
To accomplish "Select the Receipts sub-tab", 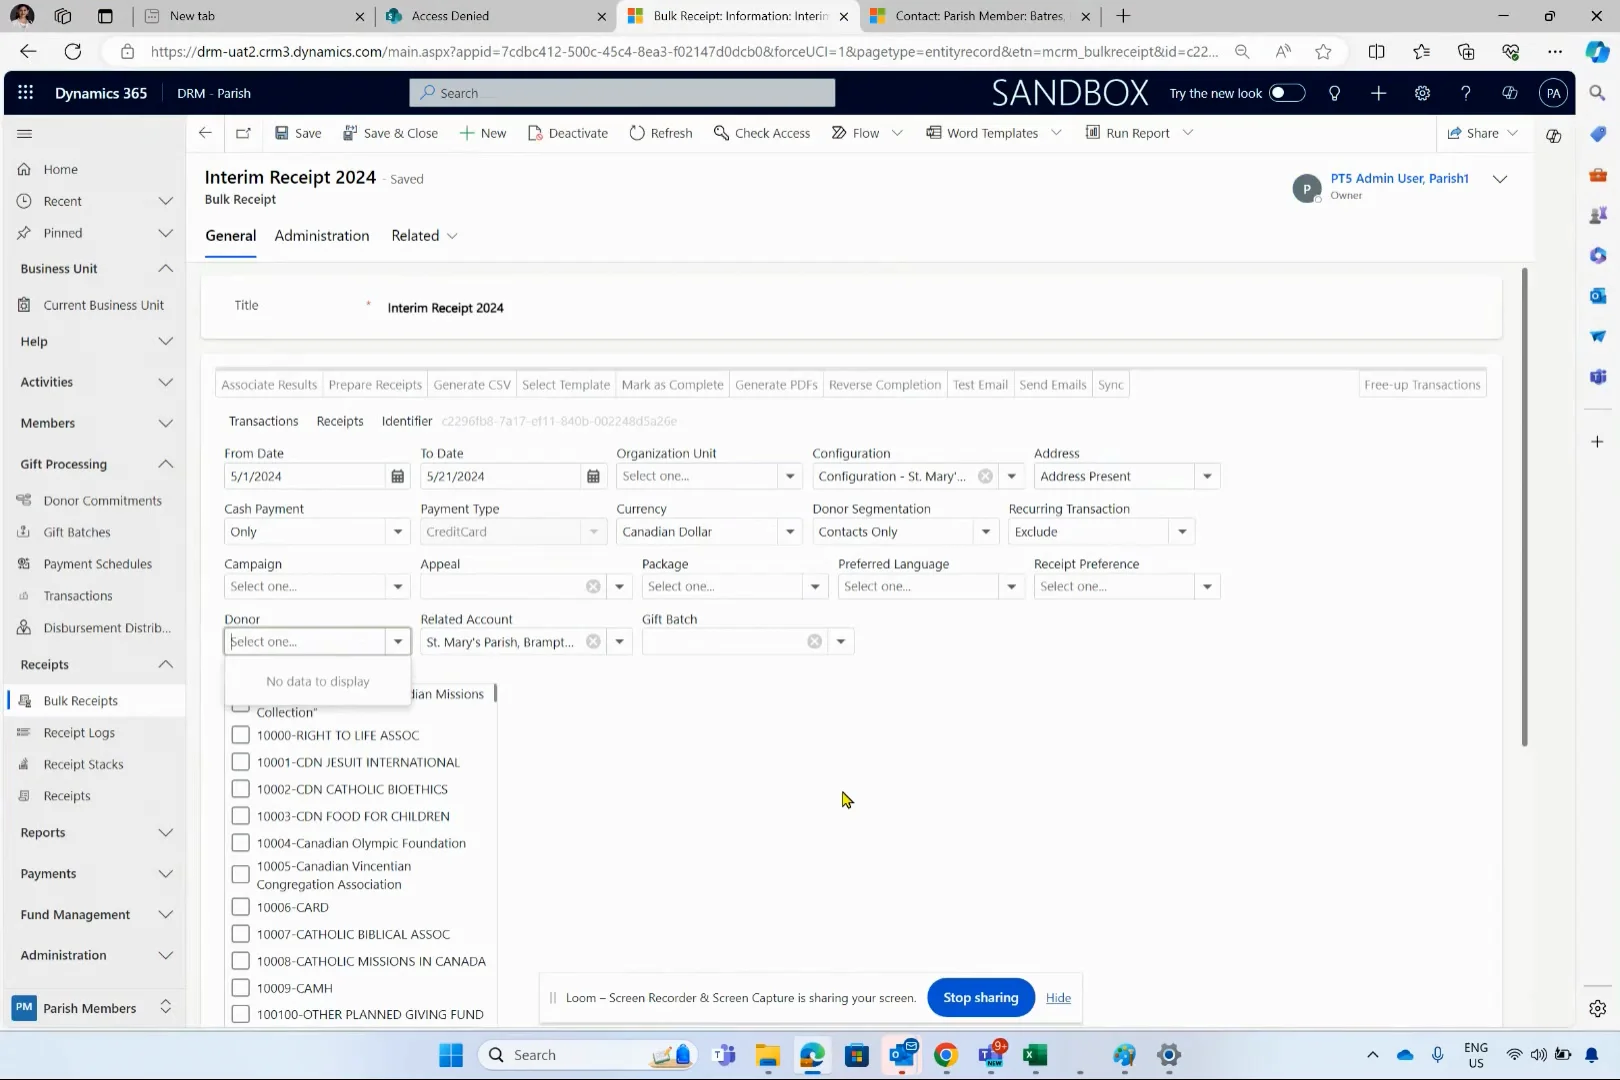I will point(340,421).
